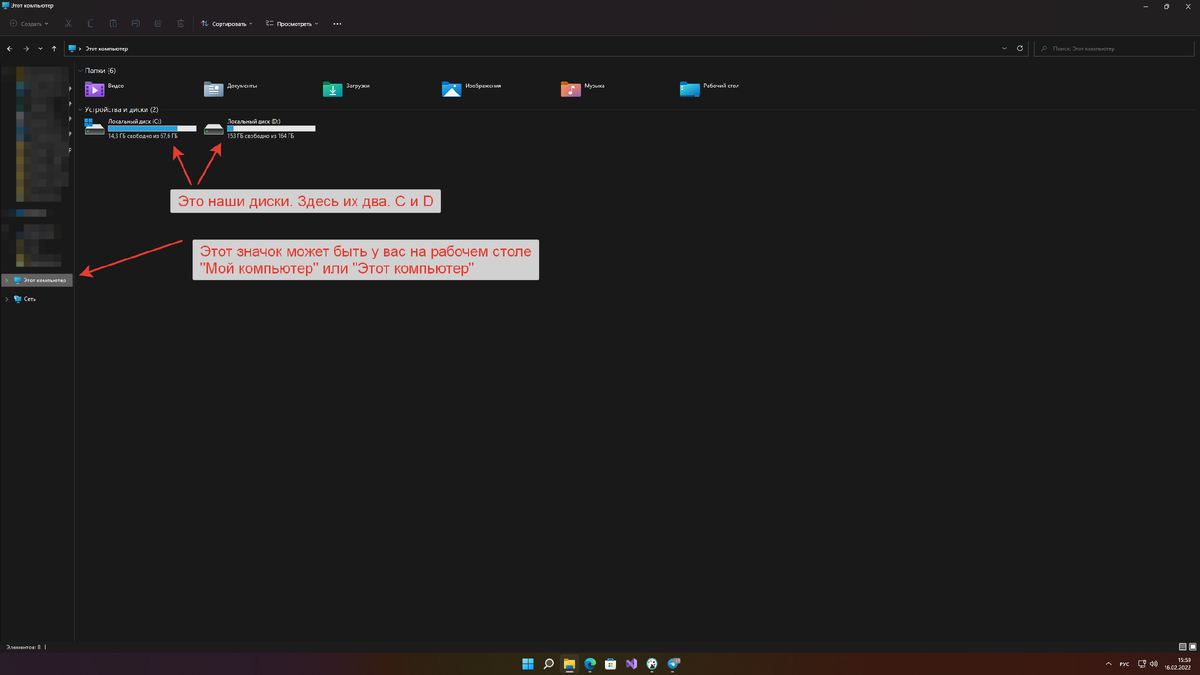Viewport: 1200px width, 675px height.
Task: Click the Cut scissors toolbar icon
Action: (x=68, y=23)
